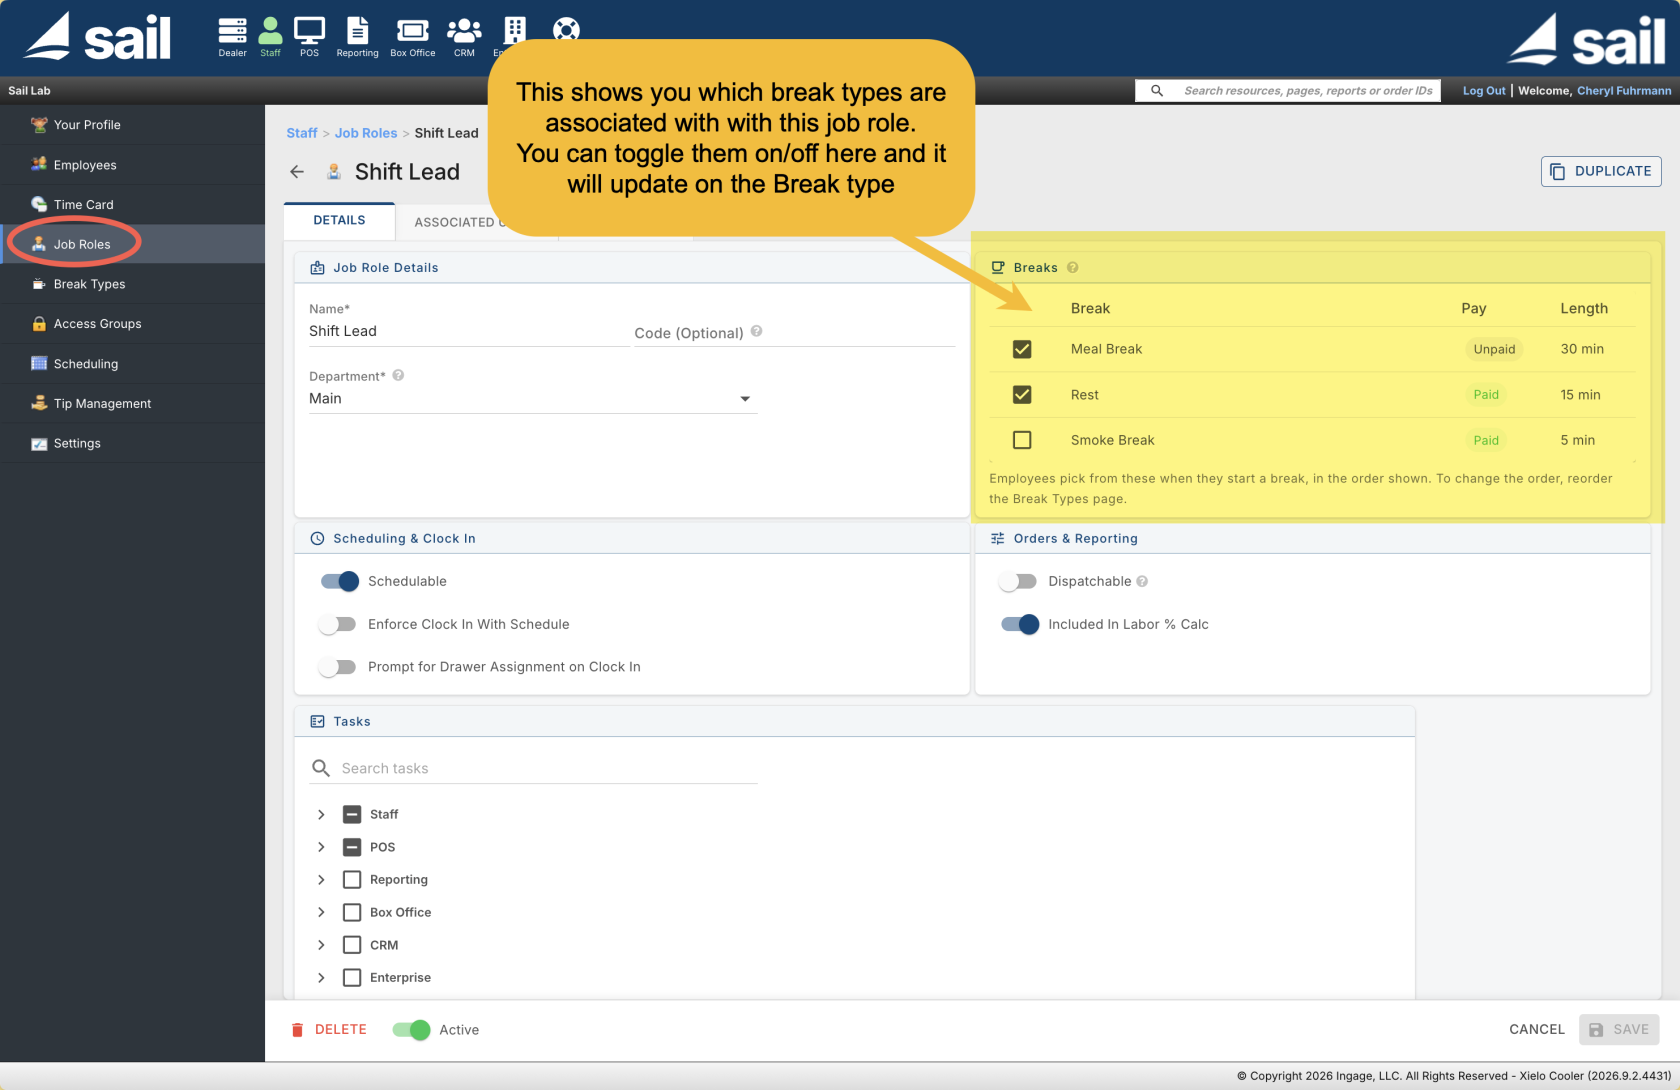Click the Log Out link
This screenshot has width=1680, height=1090.
pyautogui.click(x=1484, y=91)
